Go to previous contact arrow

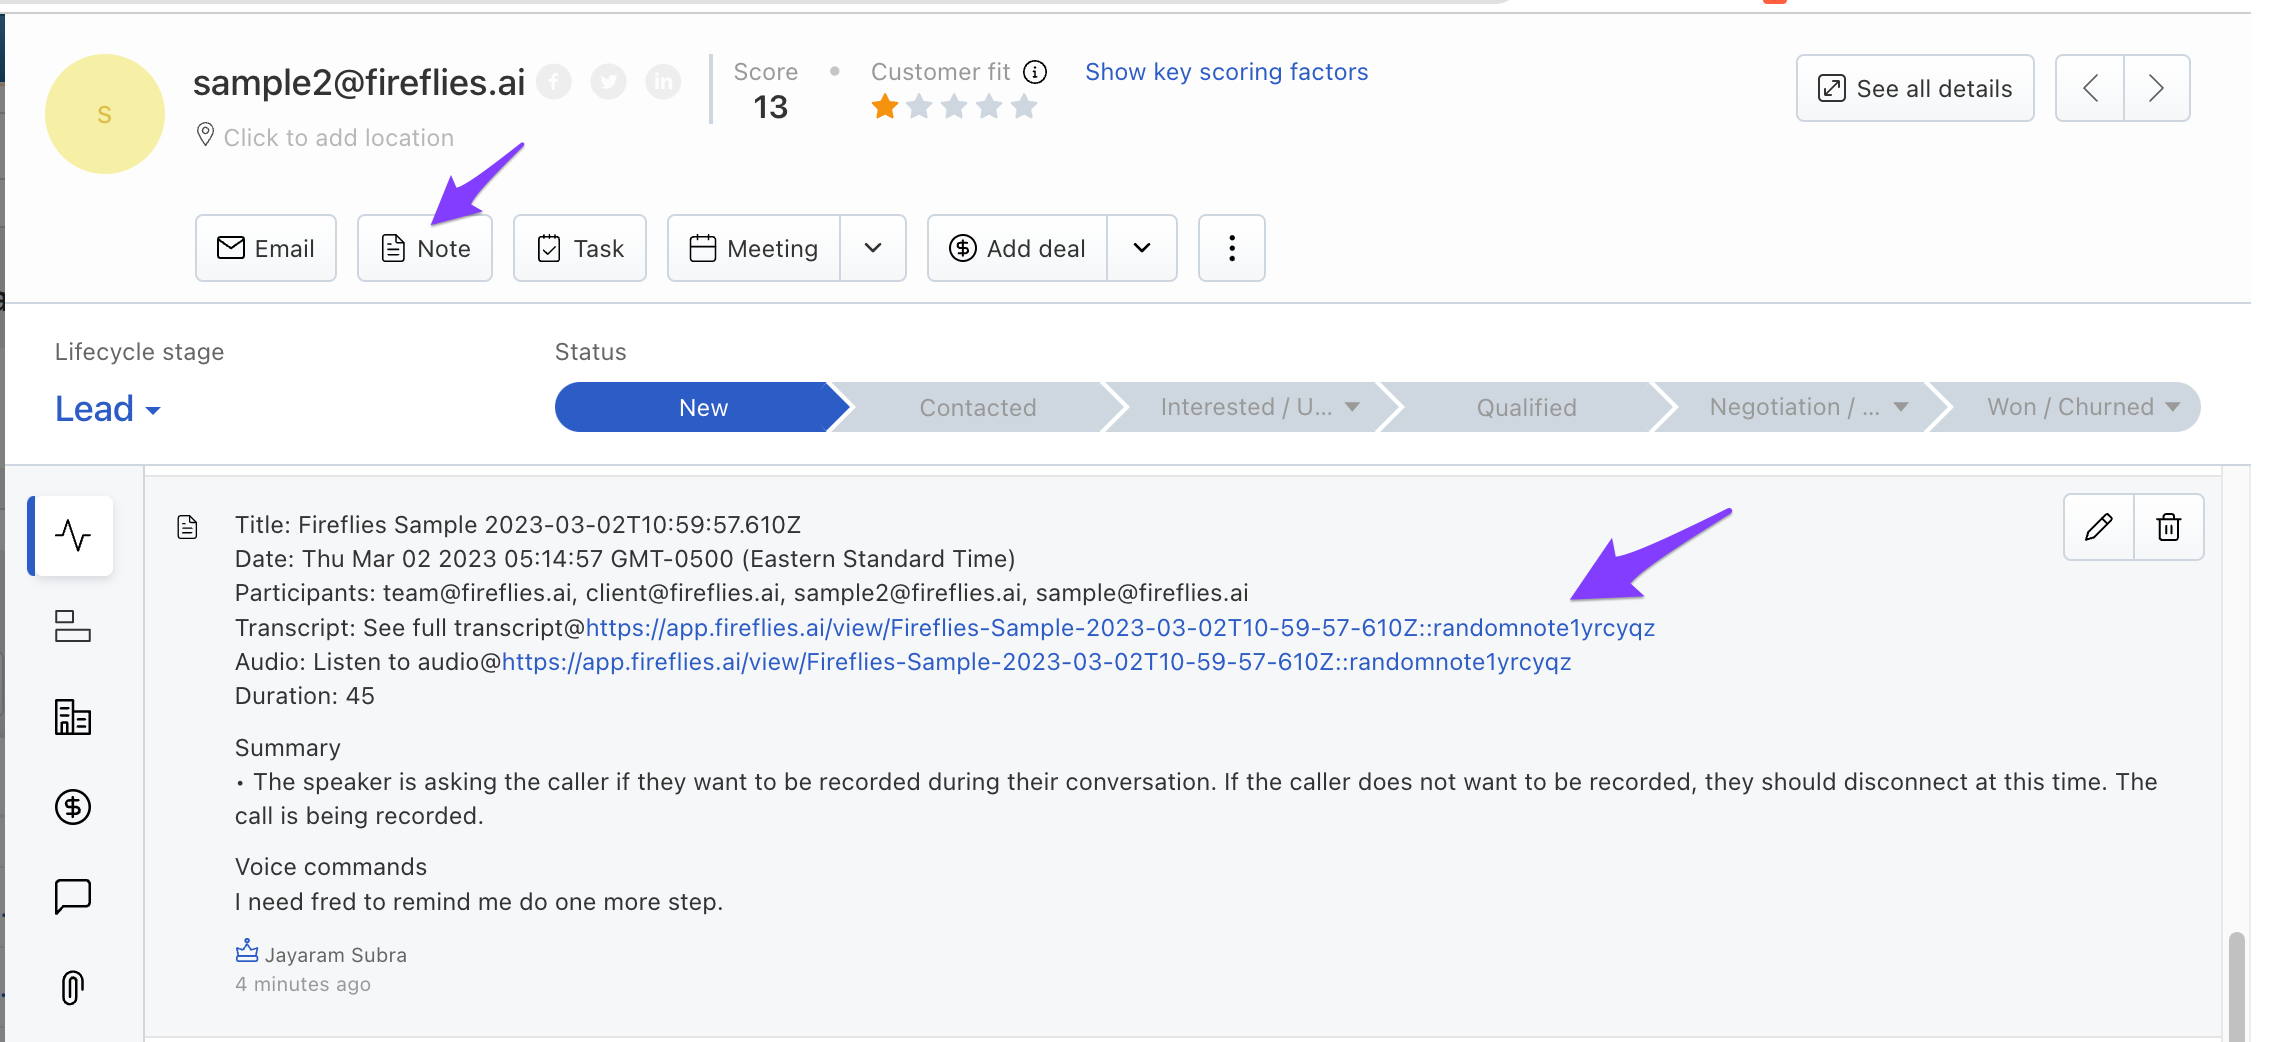click(x=2090, y=88)
